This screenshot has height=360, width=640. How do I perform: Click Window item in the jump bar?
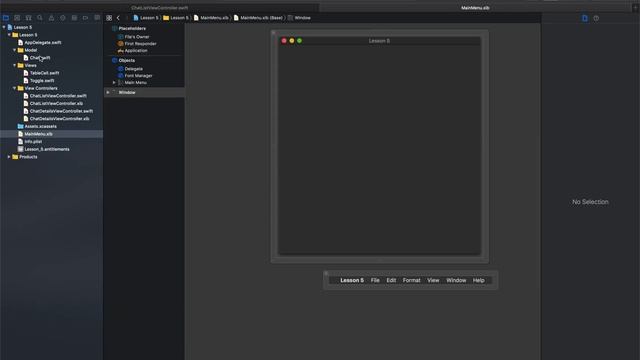click(299, 18)
